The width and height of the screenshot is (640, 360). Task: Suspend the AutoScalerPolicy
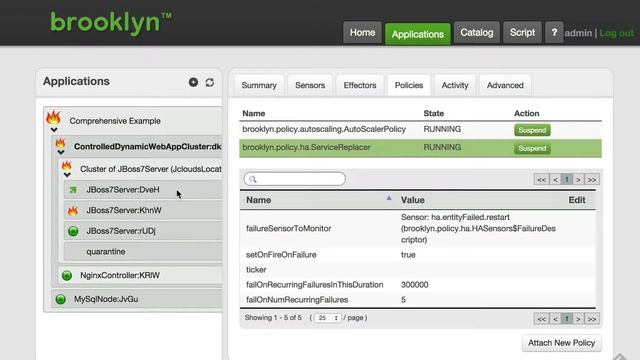click(532, 130)
